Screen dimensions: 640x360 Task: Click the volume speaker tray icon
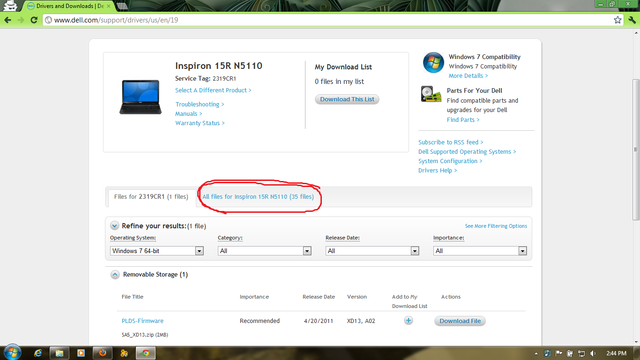593,353
